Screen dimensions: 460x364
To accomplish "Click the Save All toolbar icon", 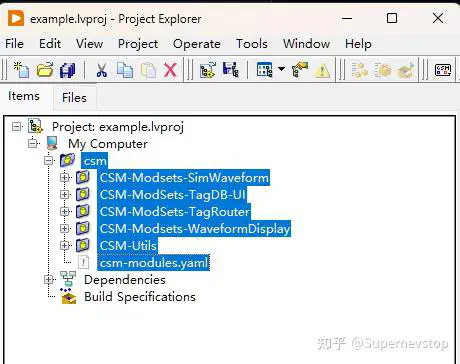I will [67, 70].
